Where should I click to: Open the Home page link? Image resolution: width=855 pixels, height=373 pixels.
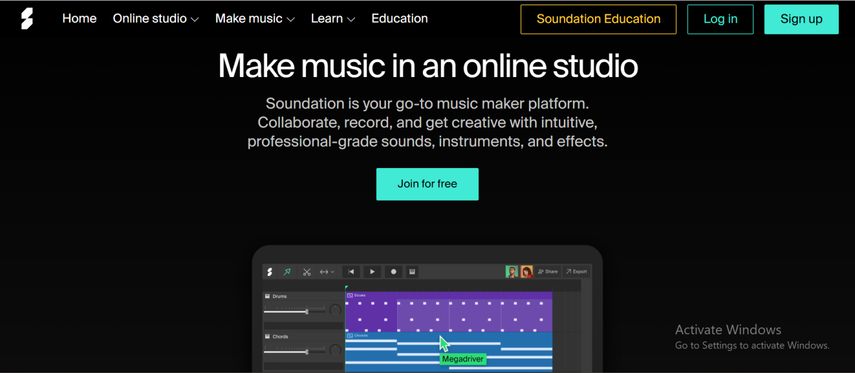click(79, 19)
